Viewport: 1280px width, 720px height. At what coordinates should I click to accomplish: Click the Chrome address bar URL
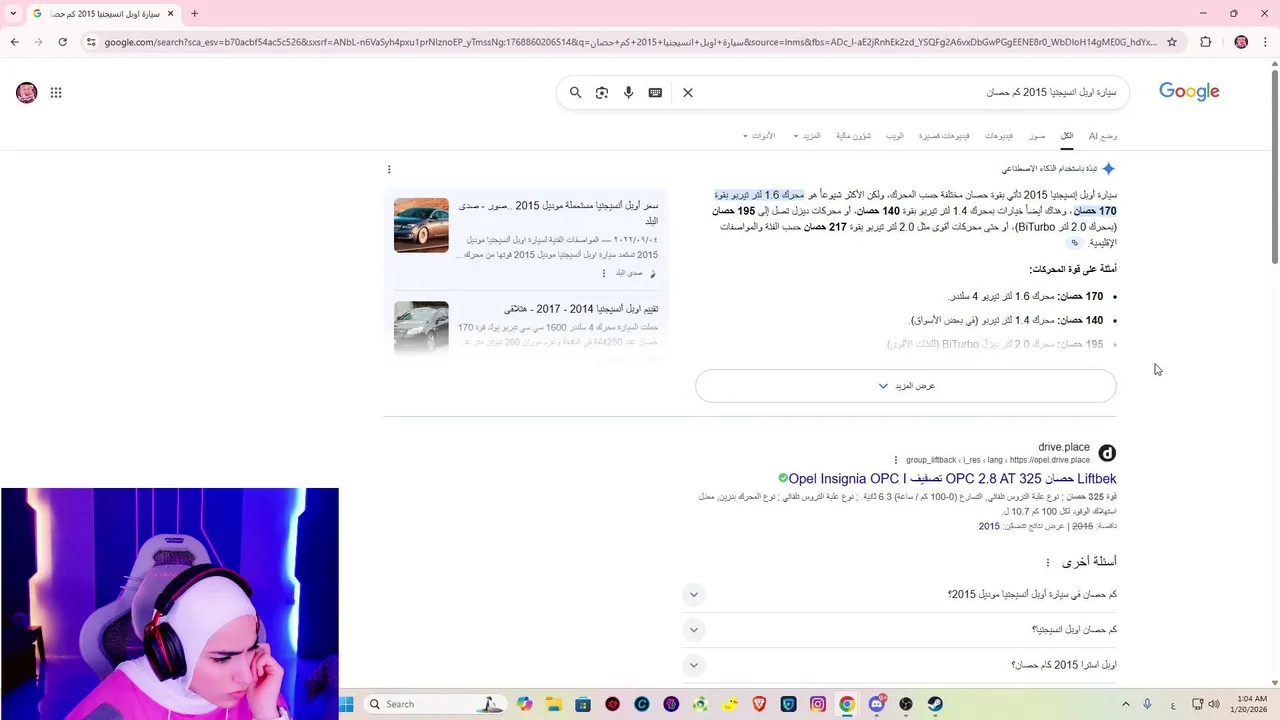click(630, 42)
